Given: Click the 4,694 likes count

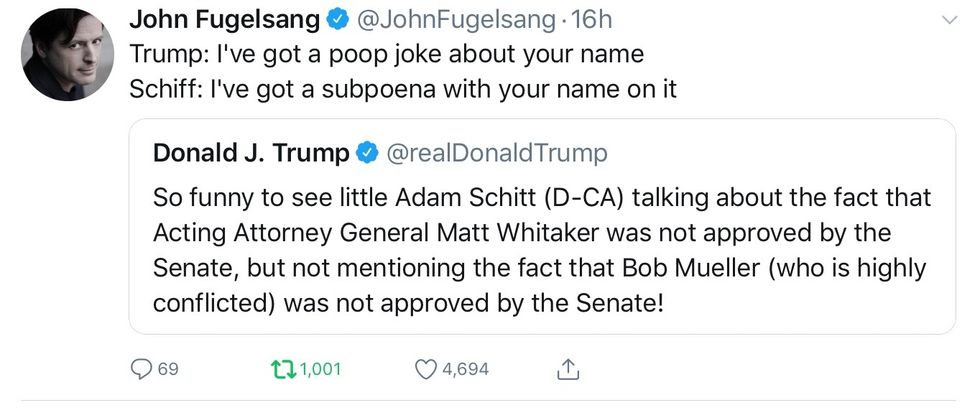Looking at the screenshot, I should pos(465,369).
